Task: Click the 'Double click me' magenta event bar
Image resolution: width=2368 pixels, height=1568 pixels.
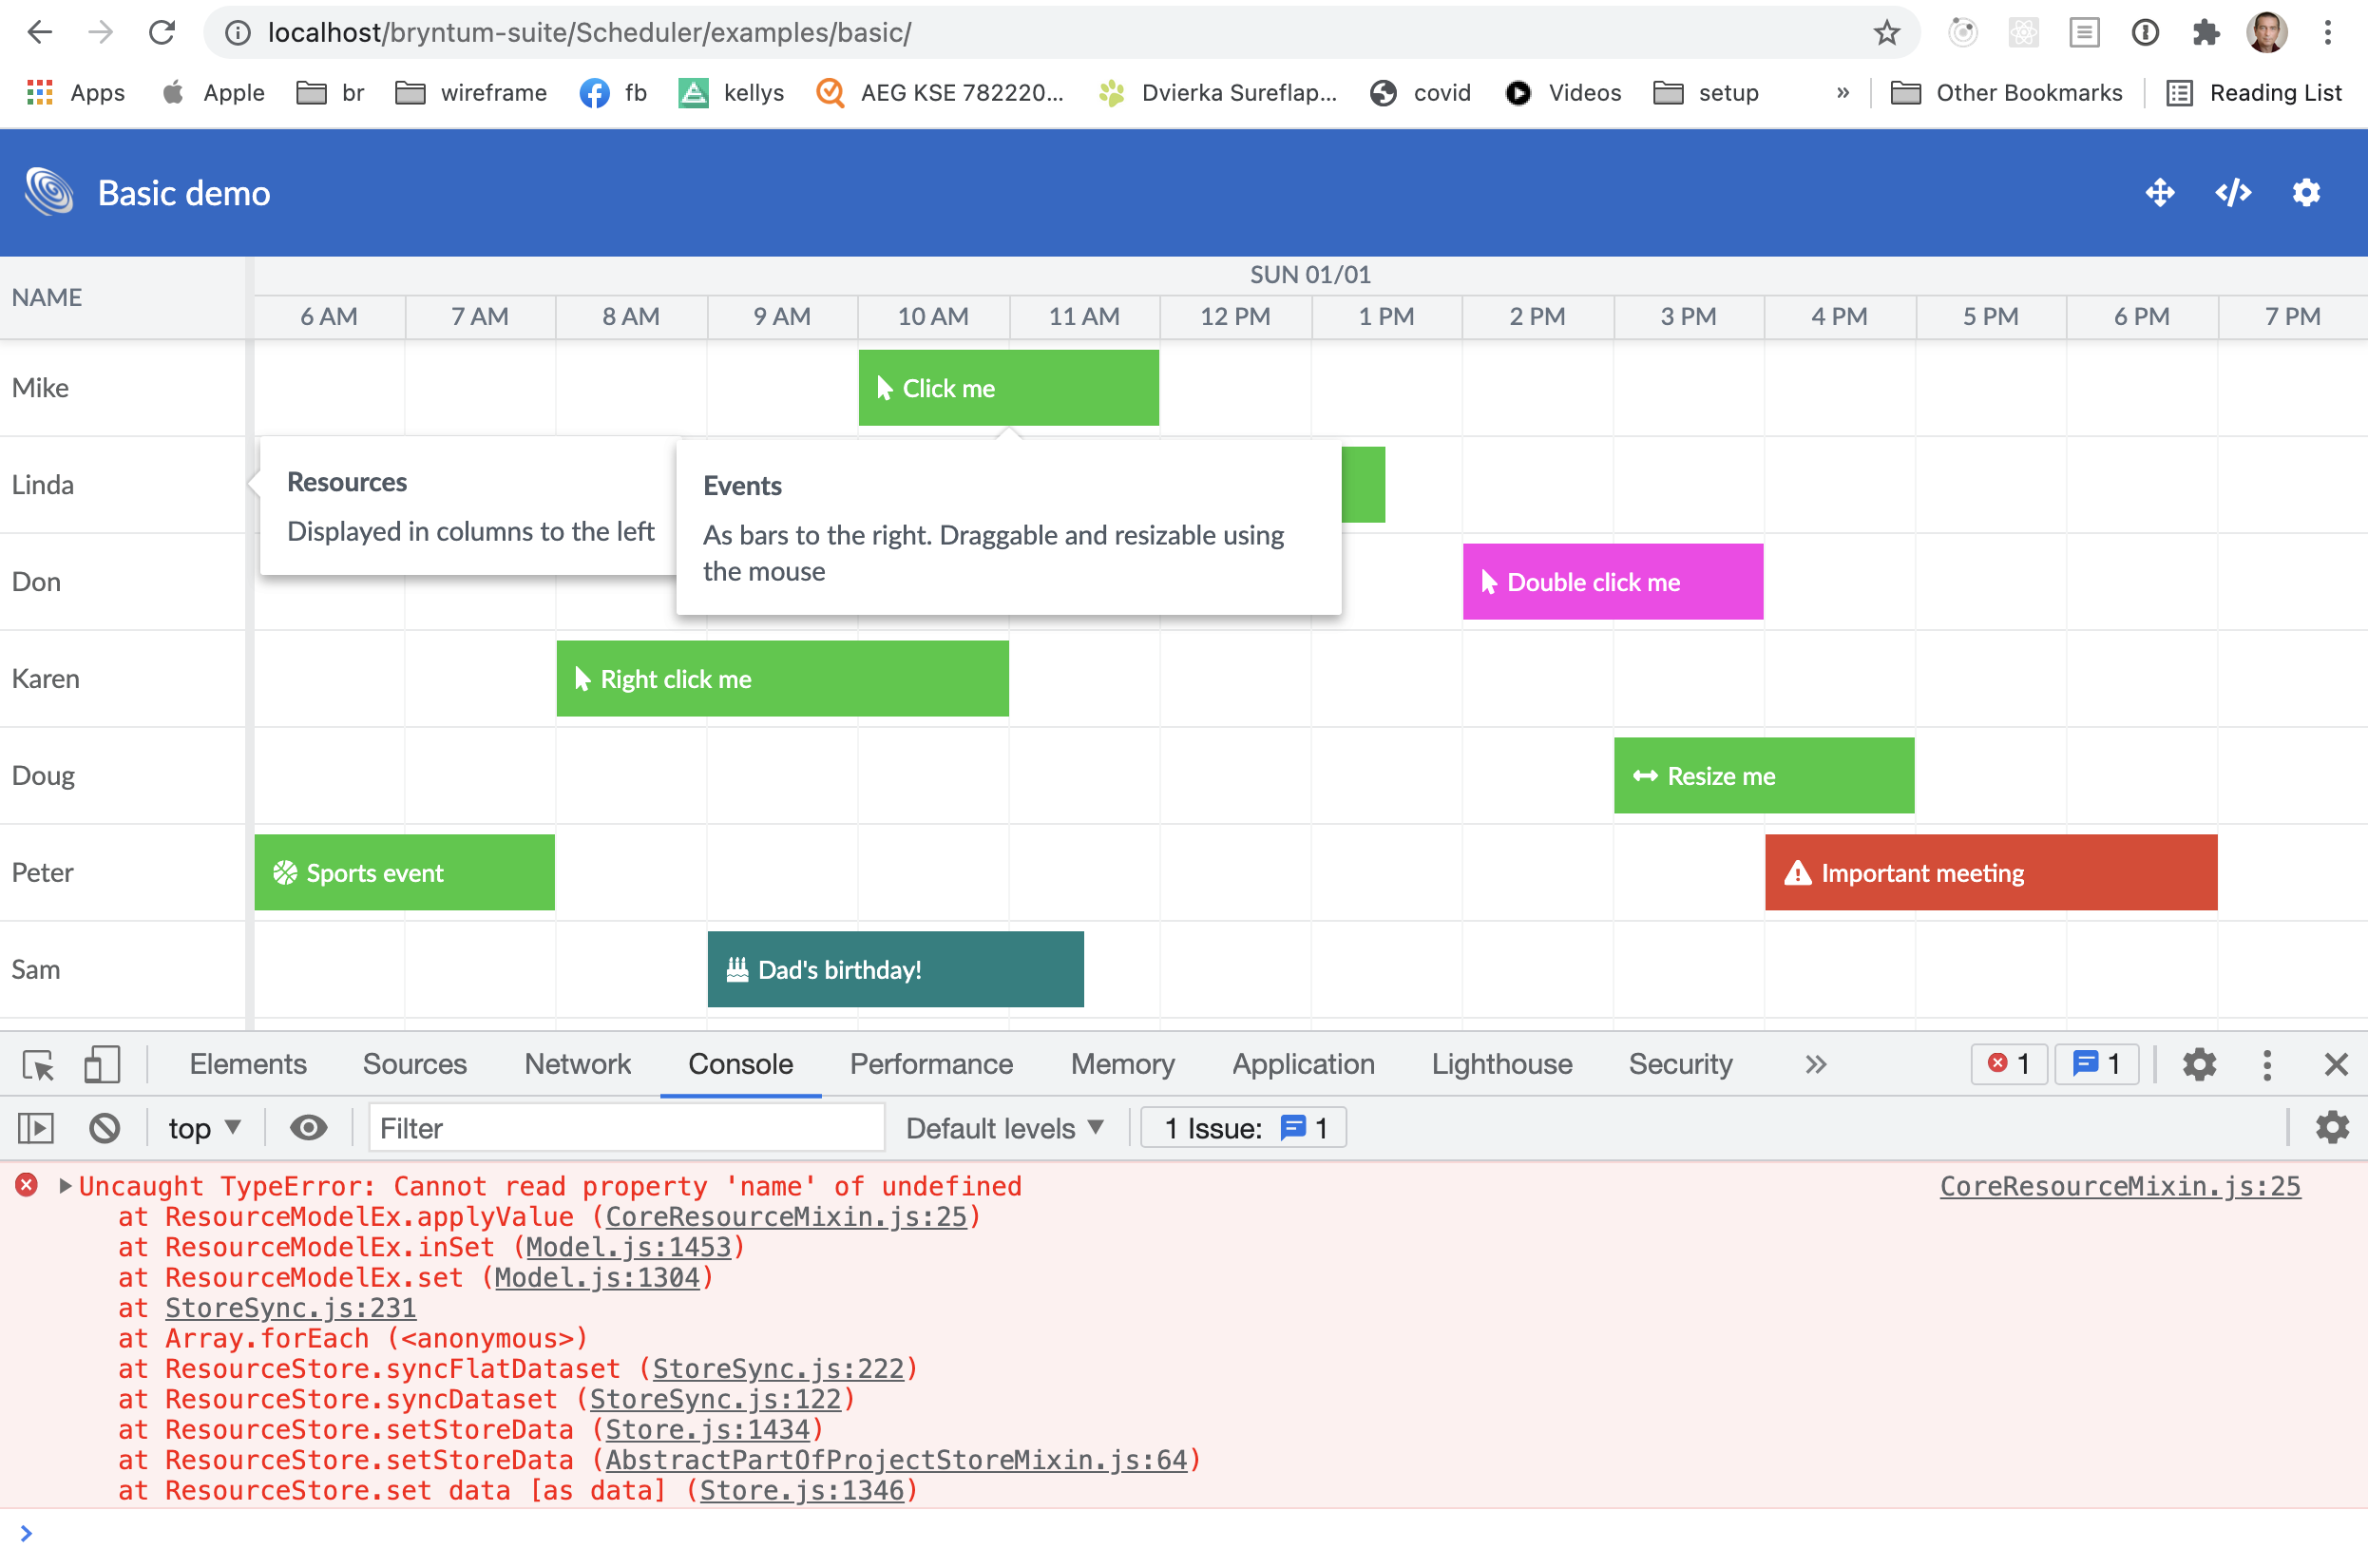Action: 1612,581
